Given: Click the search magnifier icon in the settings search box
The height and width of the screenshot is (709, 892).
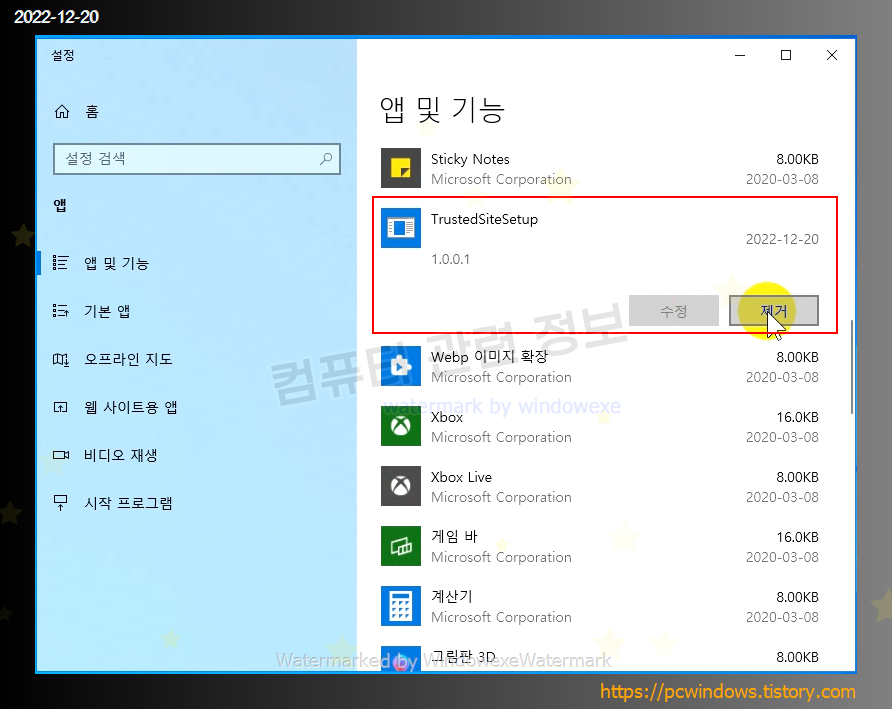Looking at the screenshot, I should click(326, 159).
